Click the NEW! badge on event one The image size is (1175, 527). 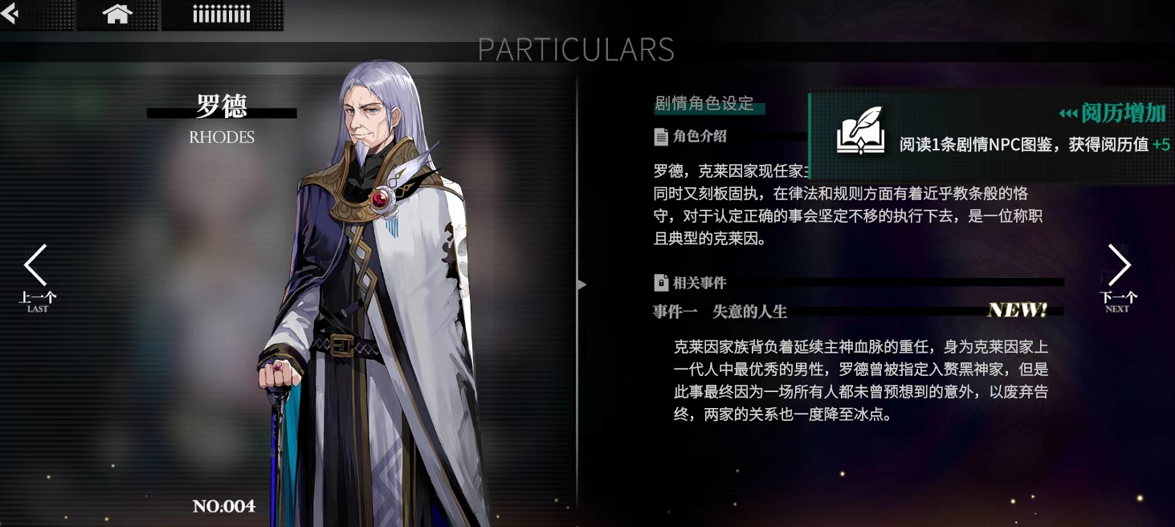point(1017,310)
